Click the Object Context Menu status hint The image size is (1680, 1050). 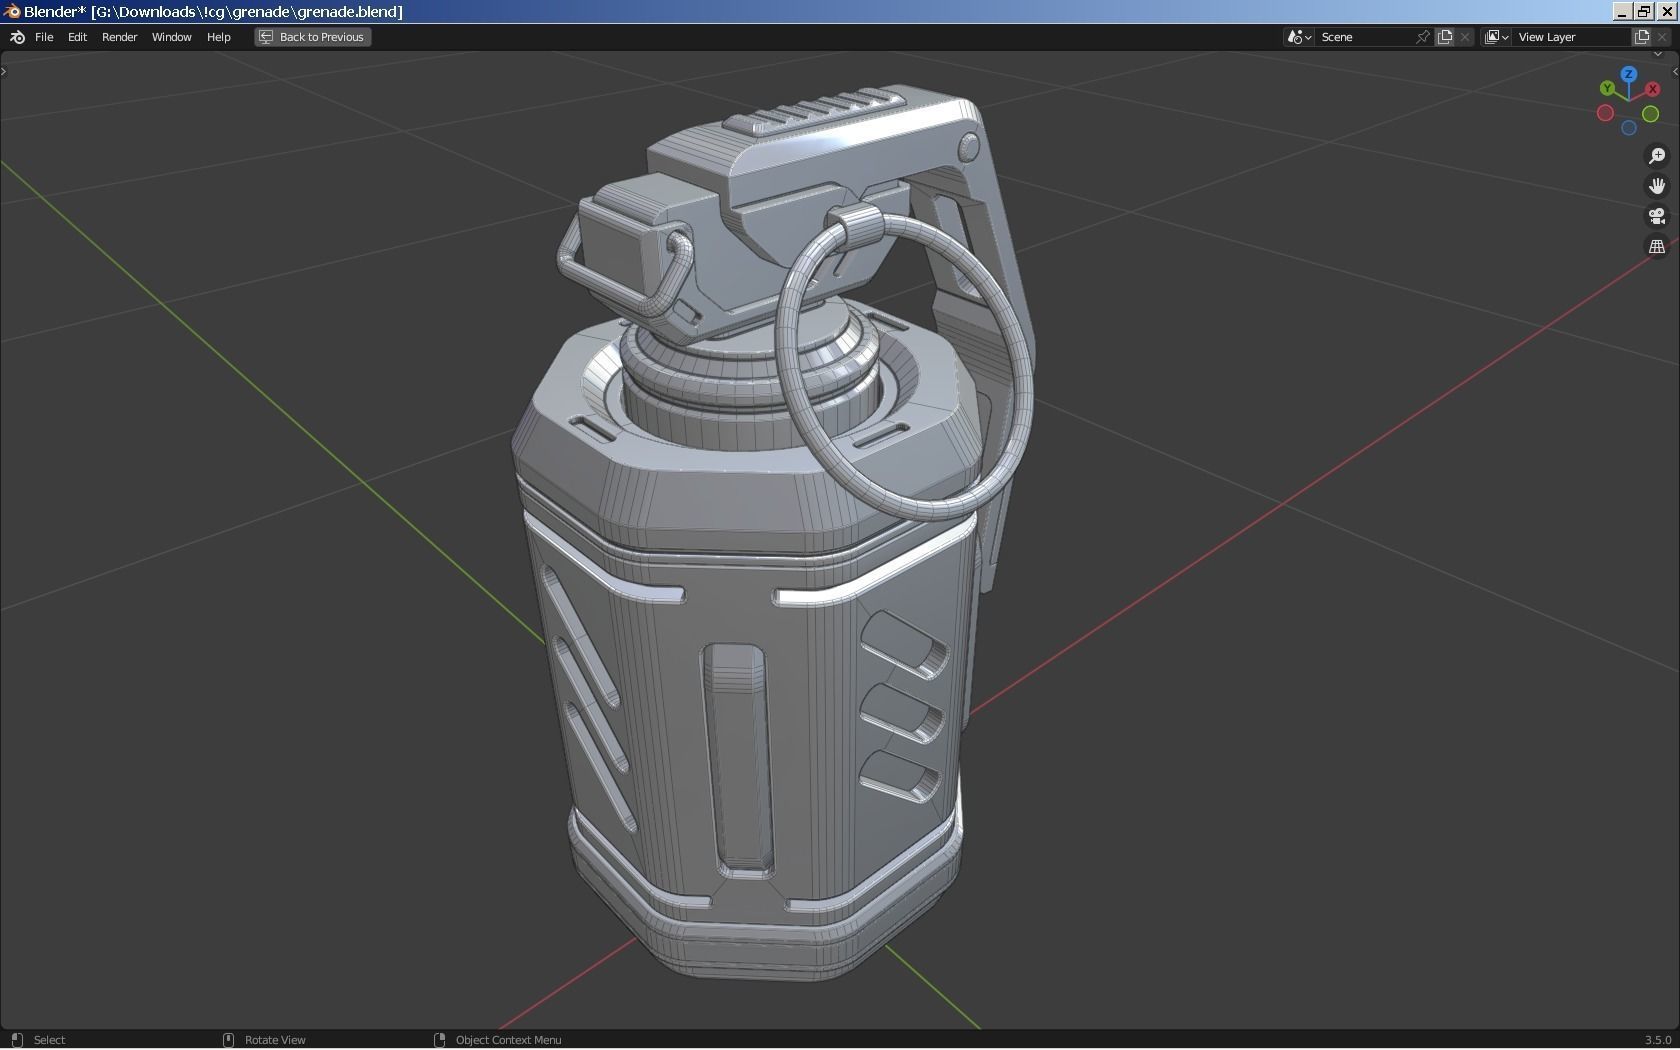tap(508, 1040)
